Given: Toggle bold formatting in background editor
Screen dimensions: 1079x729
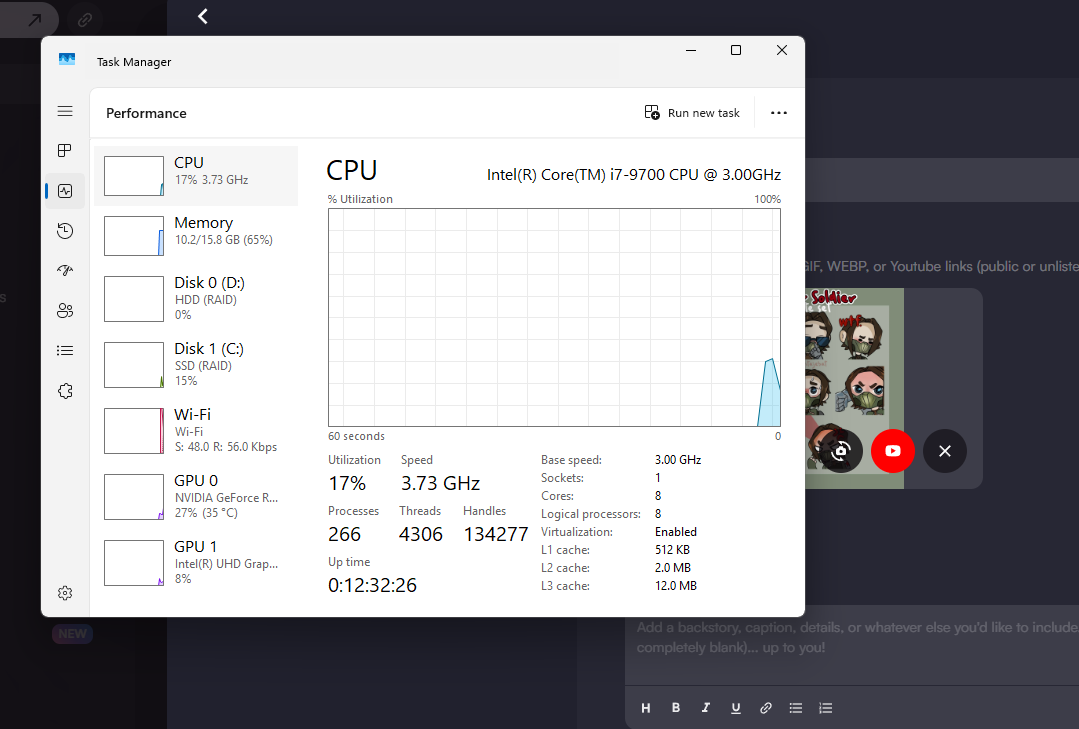Looking at the screenshot, I should coord(676,708).
